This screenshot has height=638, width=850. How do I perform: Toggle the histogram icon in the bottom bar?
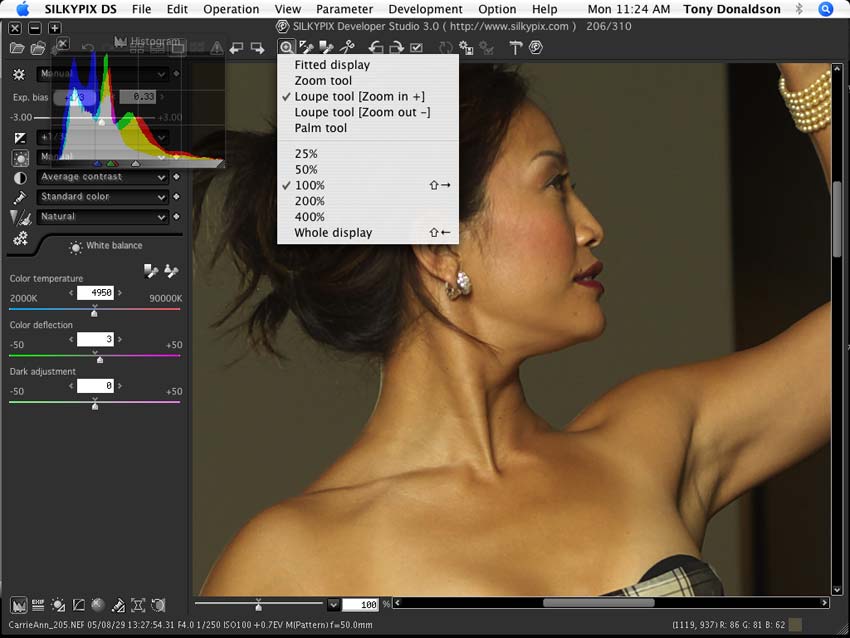click(x=18, y=605)
